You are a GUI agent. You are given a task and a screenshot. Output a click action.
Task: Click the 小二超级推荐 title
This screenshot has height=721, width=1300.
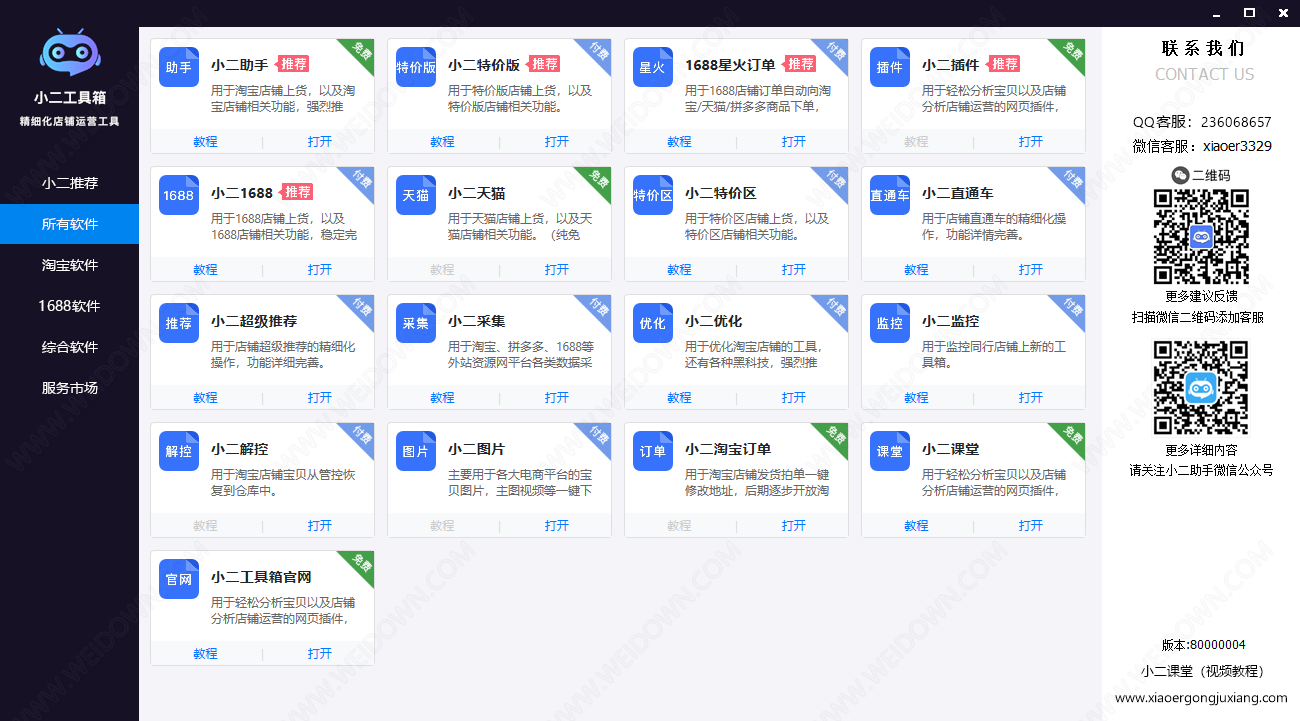(x=254, y=321)
